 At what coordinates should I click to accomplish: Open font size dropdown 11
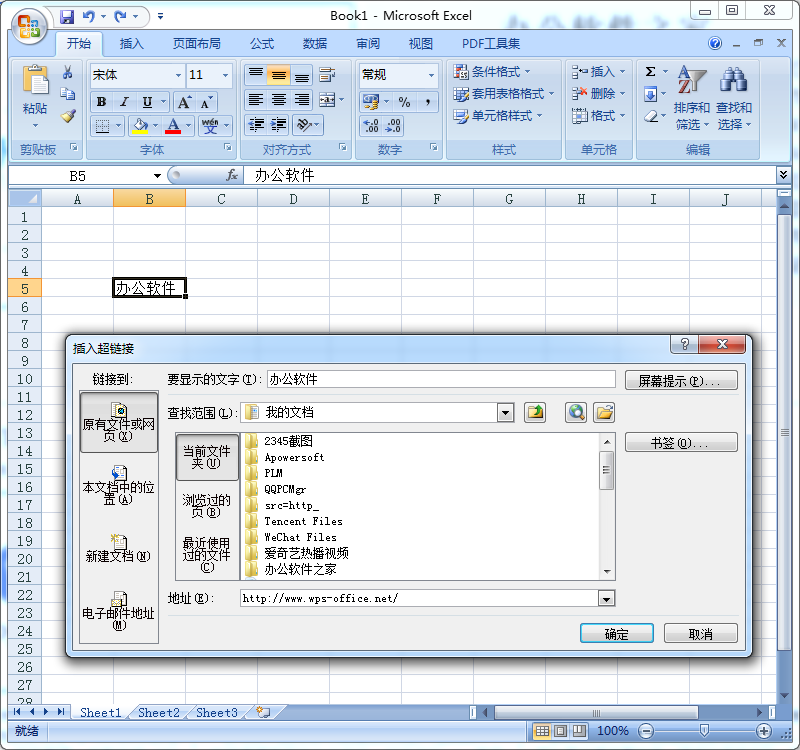pos(225,75)
